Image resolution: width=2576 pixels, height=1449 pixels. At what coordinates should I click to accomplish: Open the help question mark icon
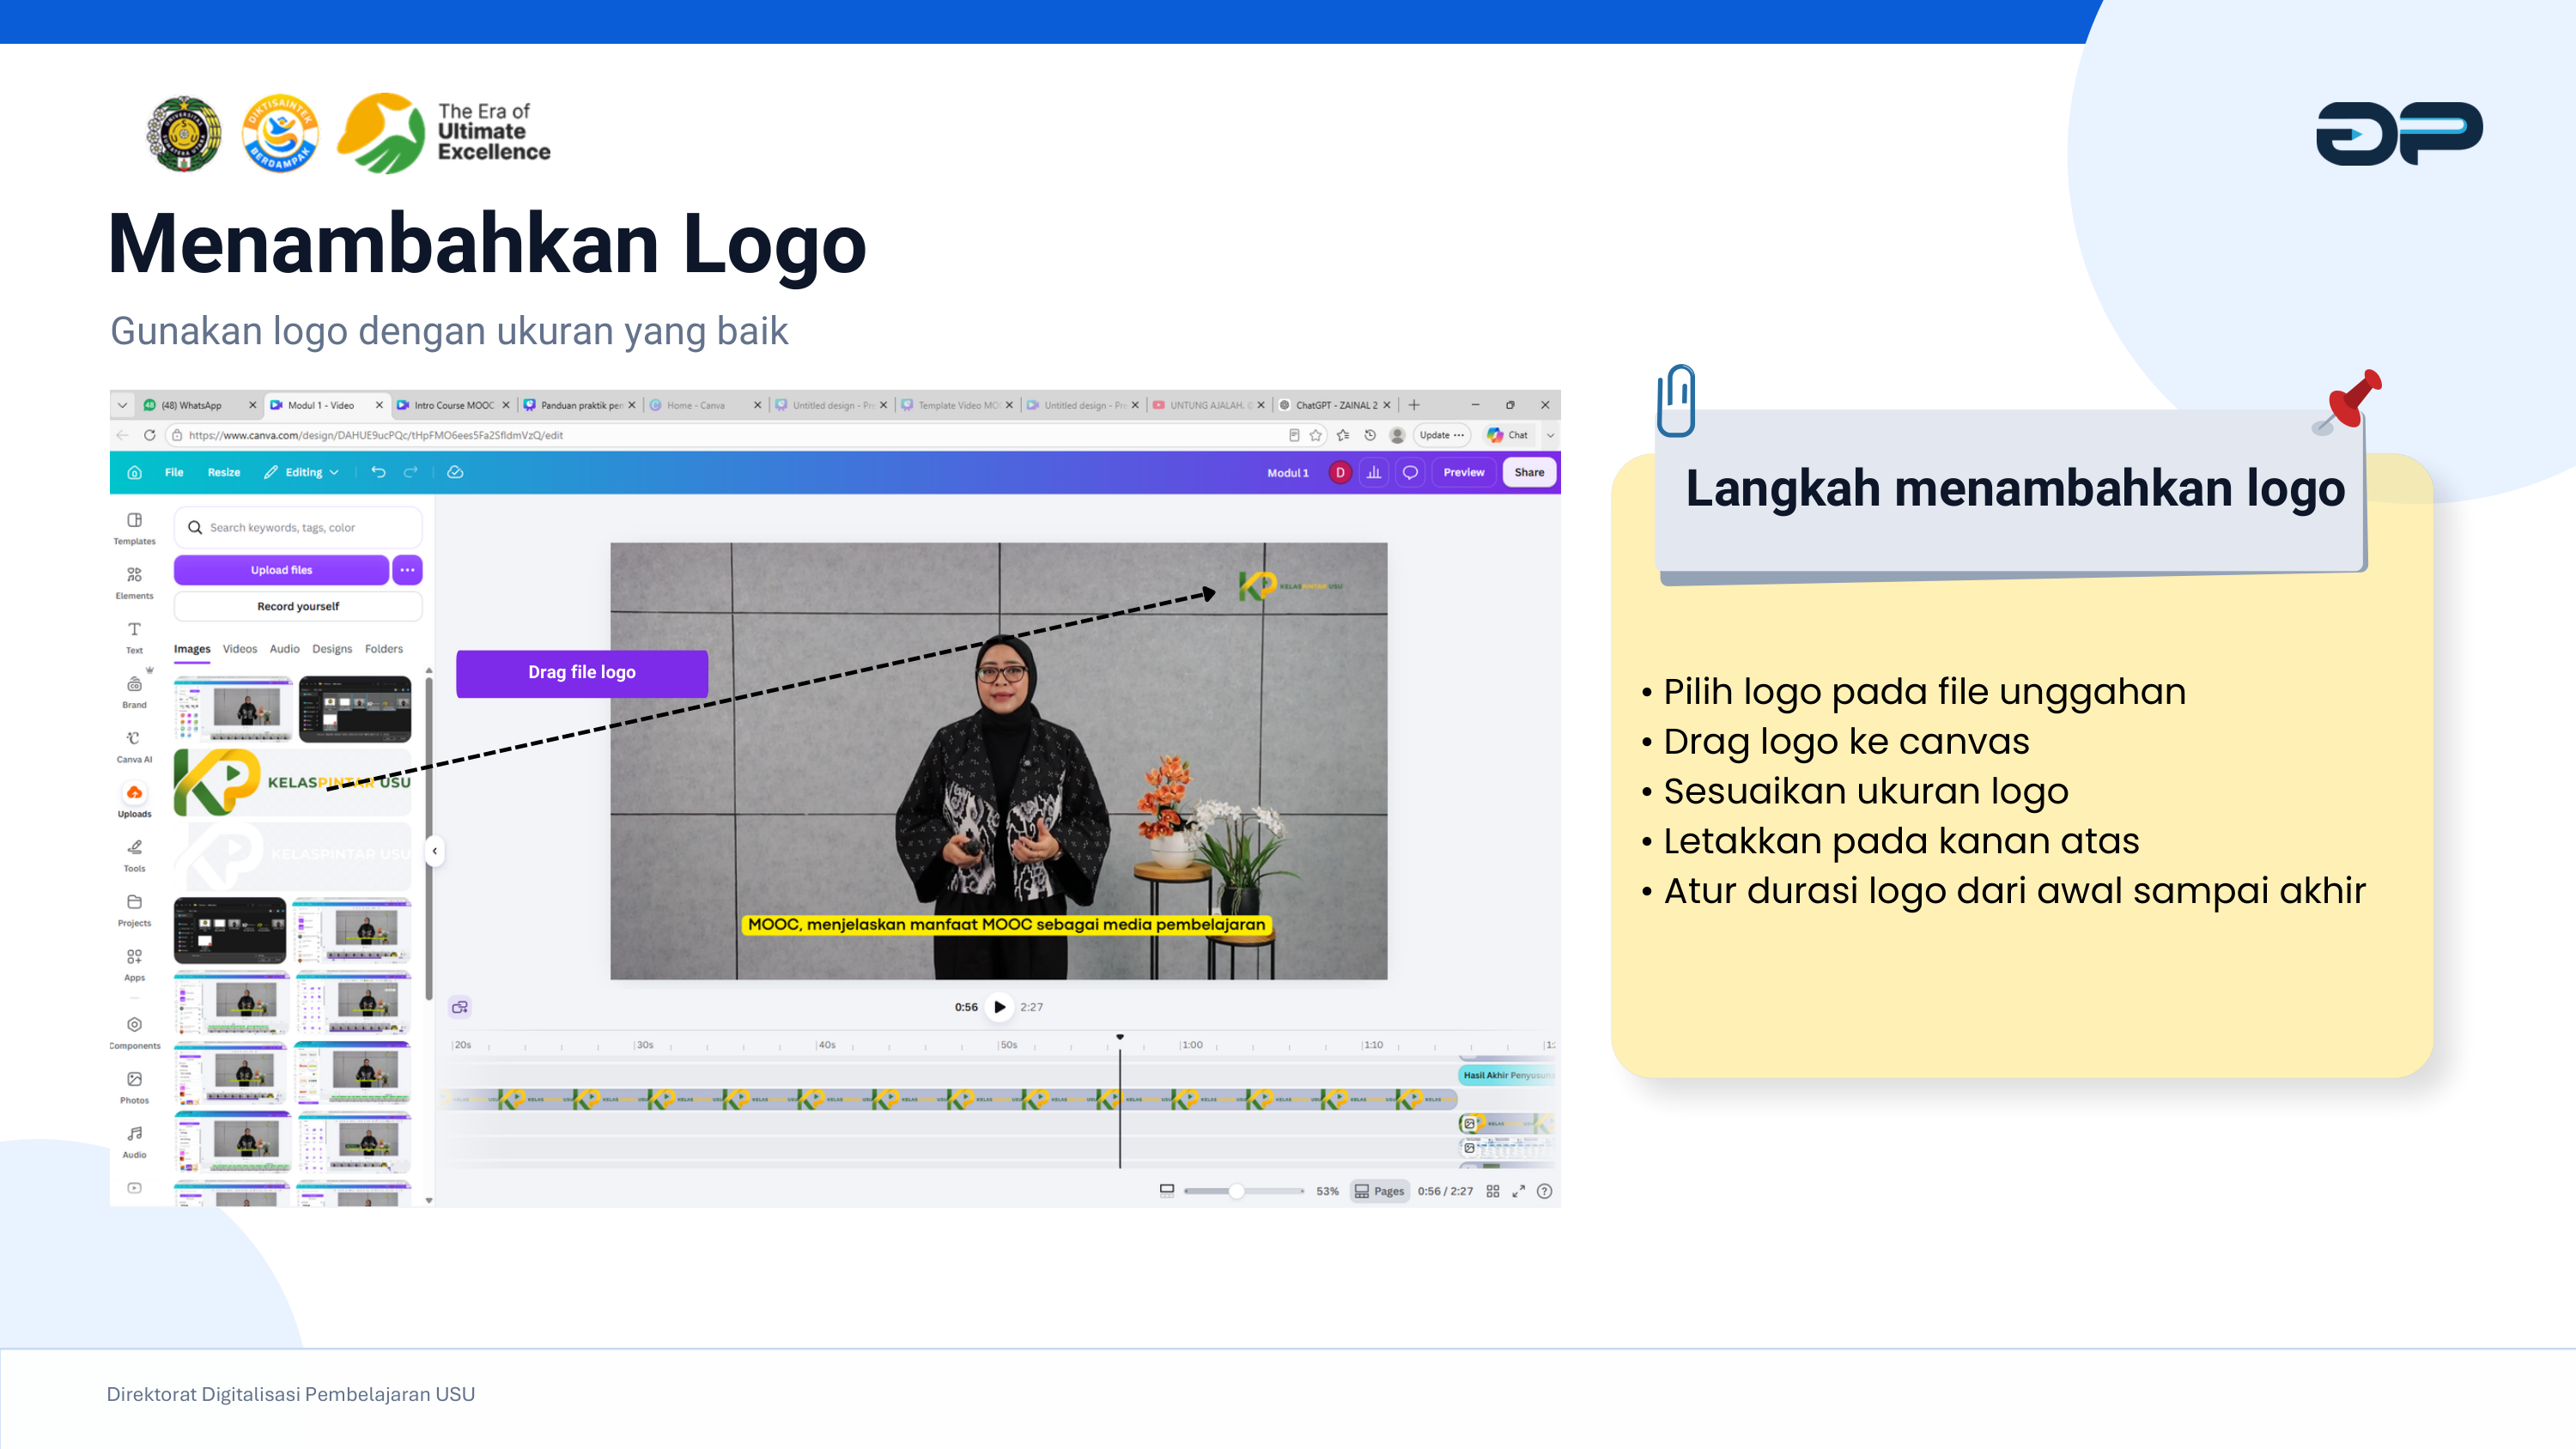tap(1544, 1191)
